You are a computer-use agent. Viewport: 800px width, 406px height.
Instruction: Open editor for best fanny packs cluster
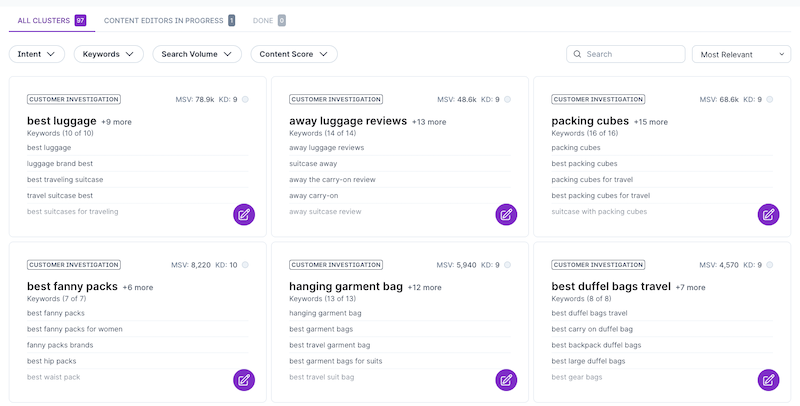tap(244, 380)
